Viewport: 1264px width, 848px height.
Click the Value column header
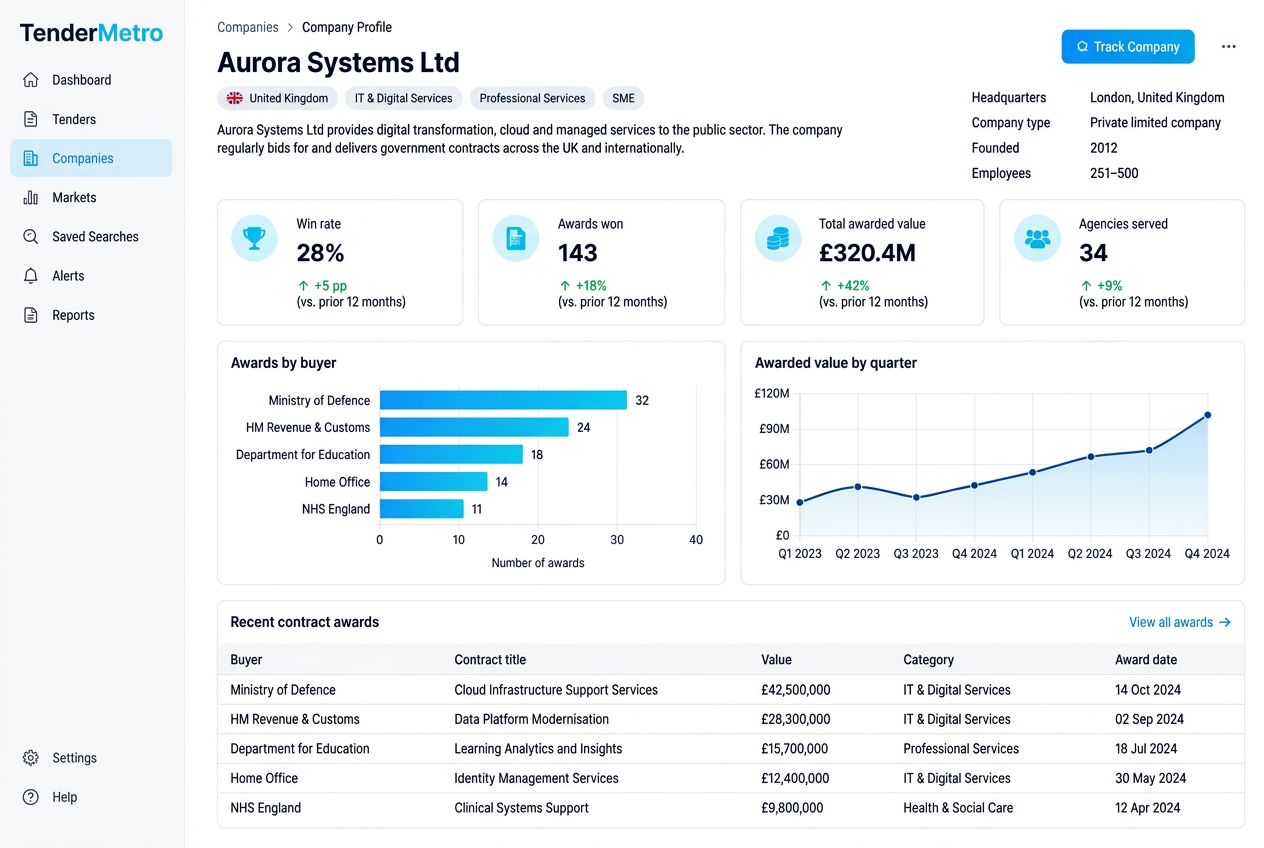(x=776, y=660)
